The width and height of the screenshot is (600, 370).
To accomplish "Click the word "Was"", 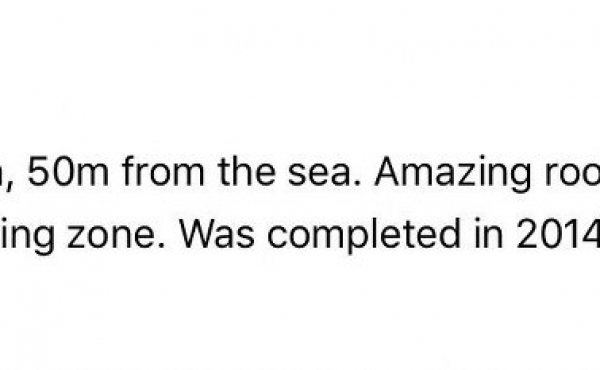I will pos(217,233).
